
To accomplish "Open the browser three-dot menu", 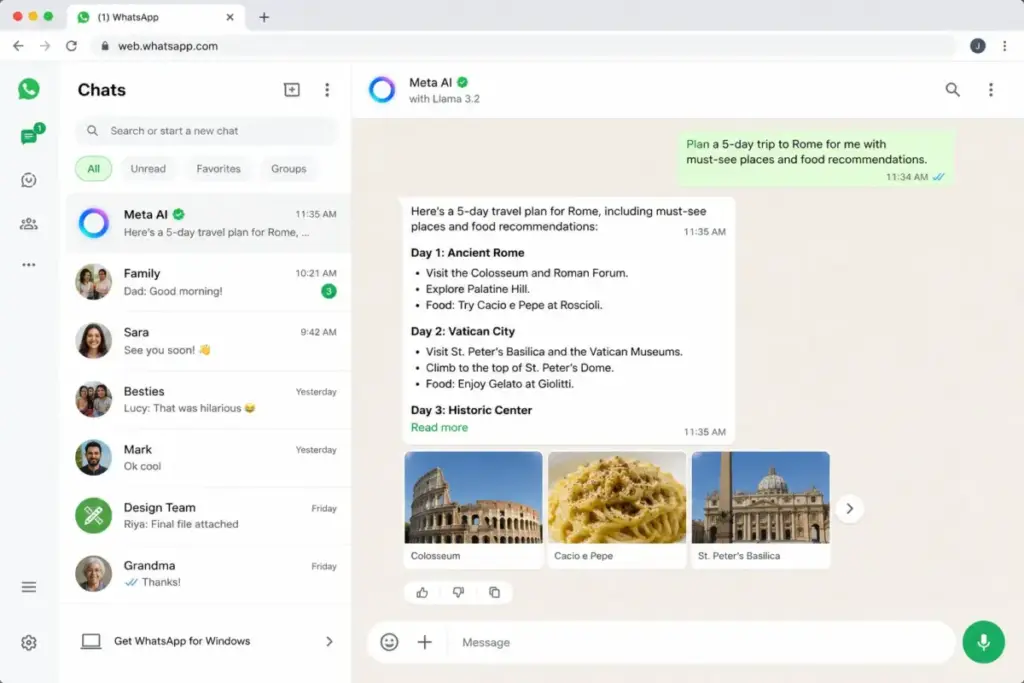I will click(1004, 46).
